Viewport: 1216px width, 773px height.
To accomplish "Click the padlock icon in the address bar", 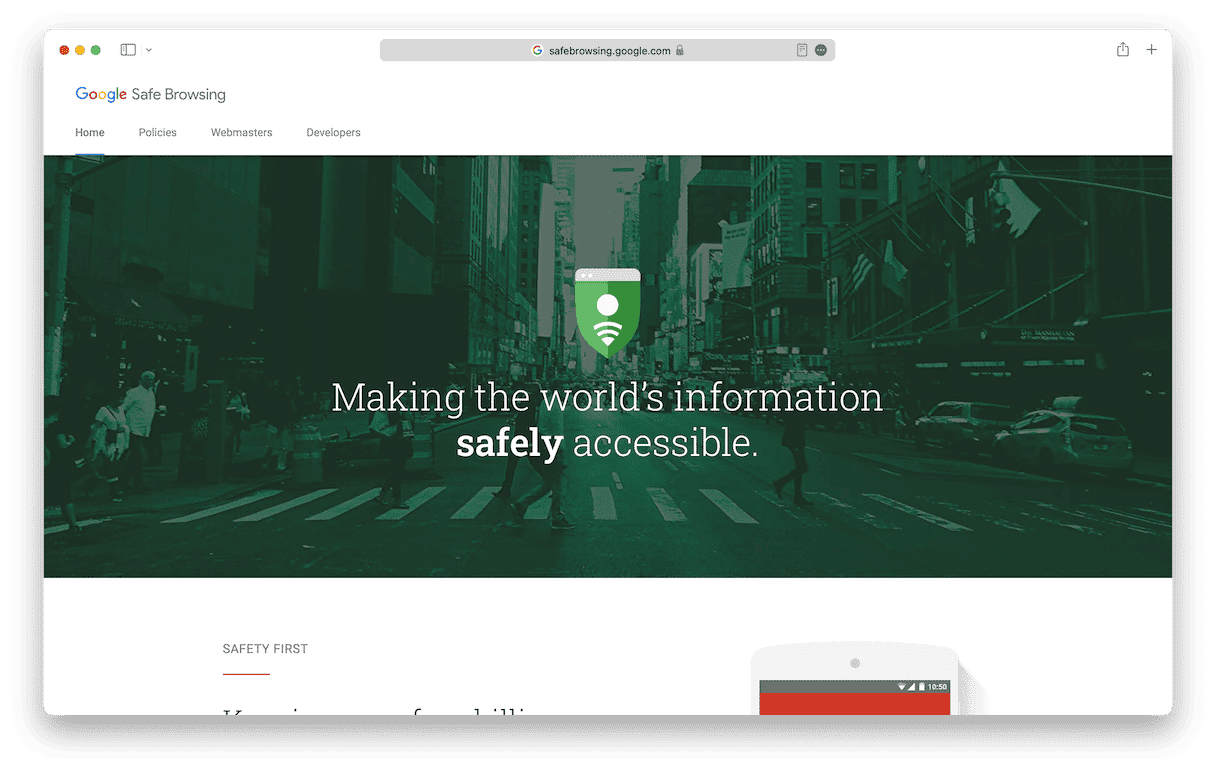I will coord(680,50).
